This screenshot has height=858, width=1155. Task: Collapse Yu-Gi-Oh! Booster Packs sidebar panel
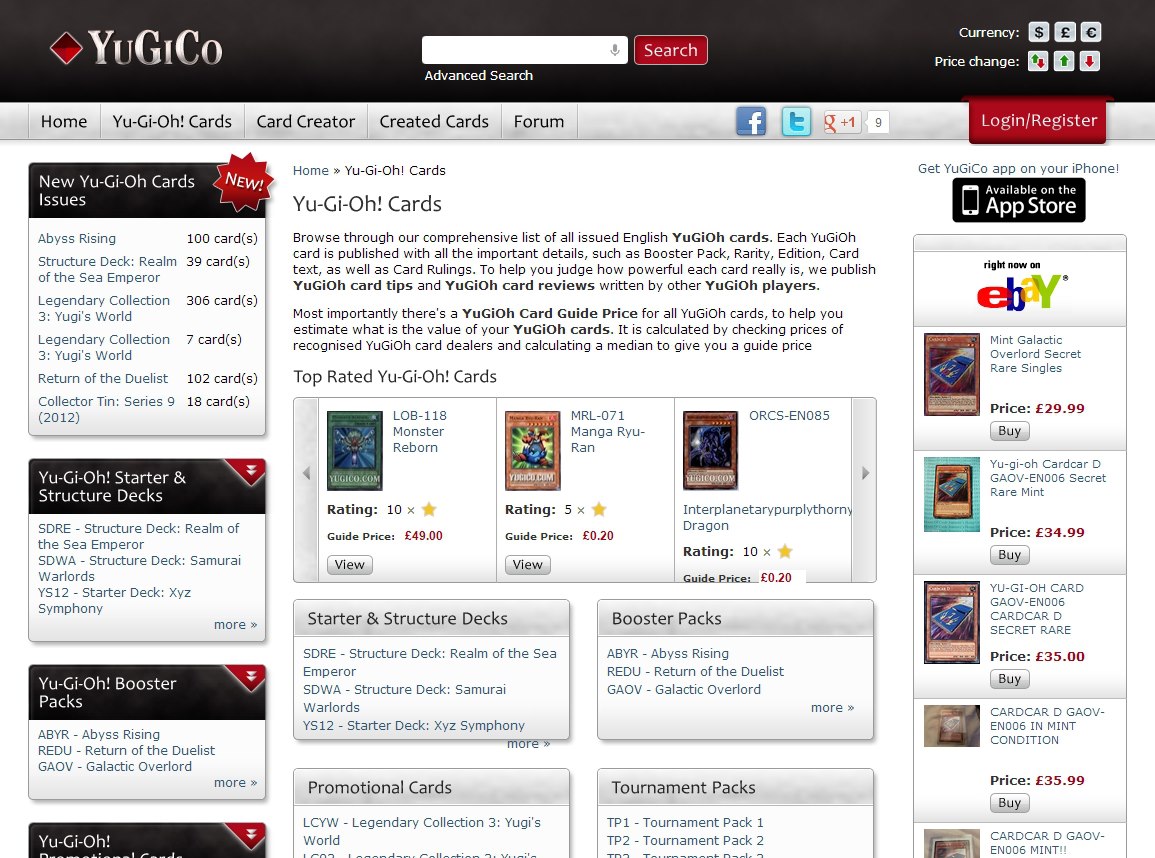coord(250,676)
